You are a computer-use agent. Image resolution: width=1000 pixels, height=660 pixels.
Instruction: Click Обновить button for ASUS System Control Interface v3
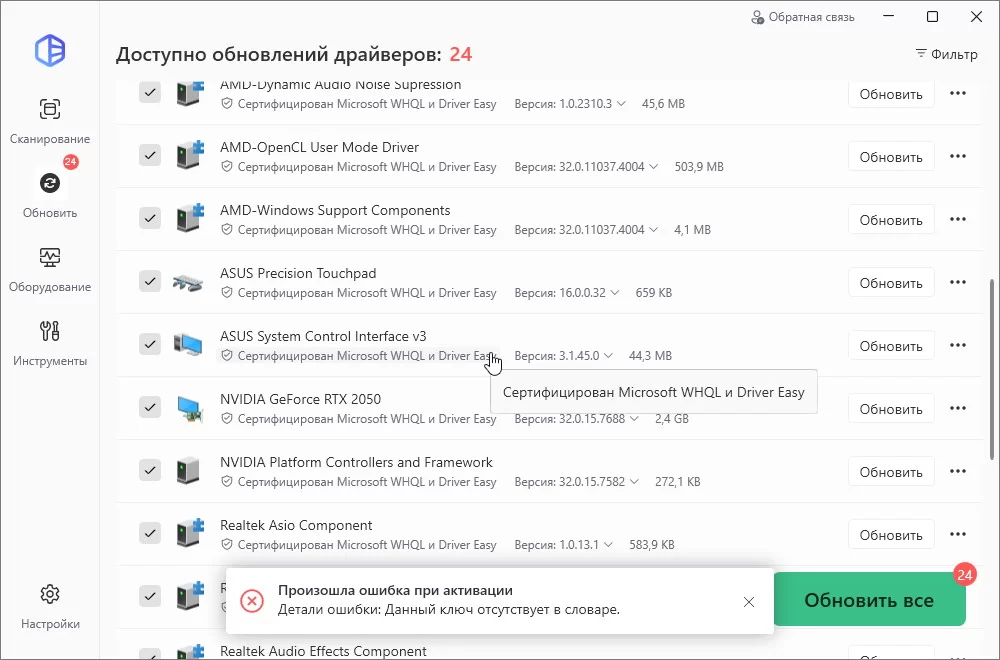coord(891,346)
